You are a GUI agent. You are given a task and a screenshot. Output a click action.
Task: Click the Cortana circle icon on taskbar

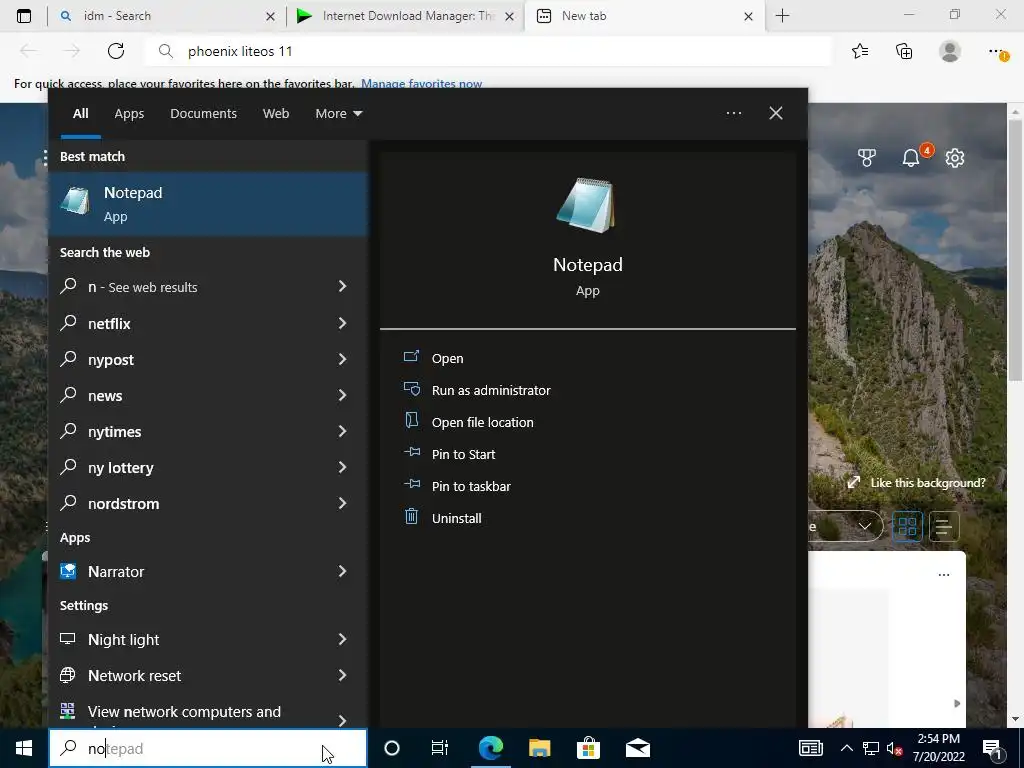click(x=391, y=748)
